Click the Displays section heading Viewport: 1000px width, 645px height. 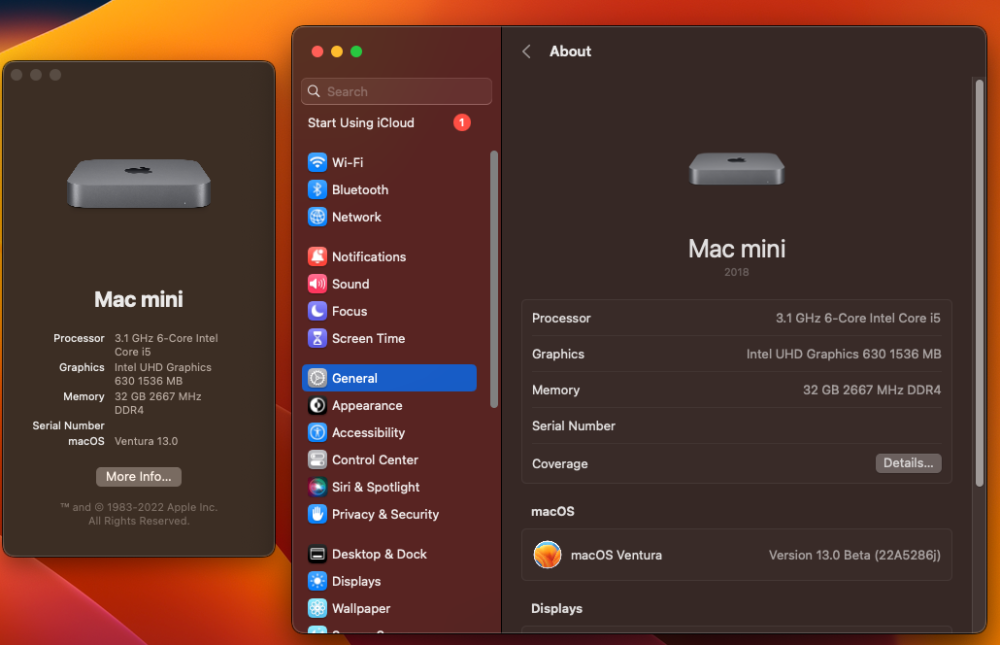pos(557,609)
